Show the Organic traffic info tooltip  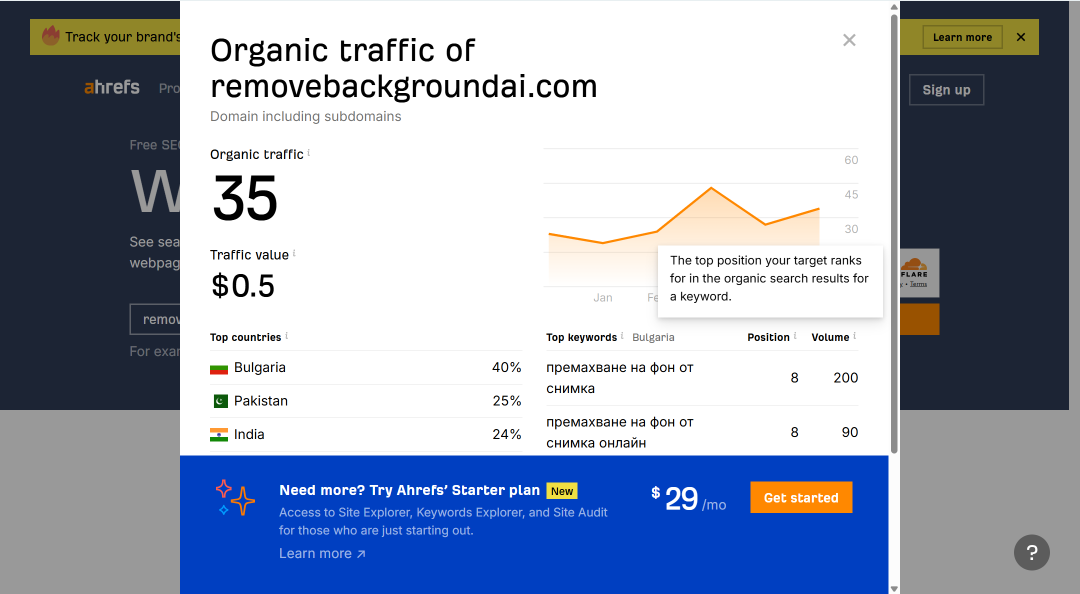[x=309, y=152]
